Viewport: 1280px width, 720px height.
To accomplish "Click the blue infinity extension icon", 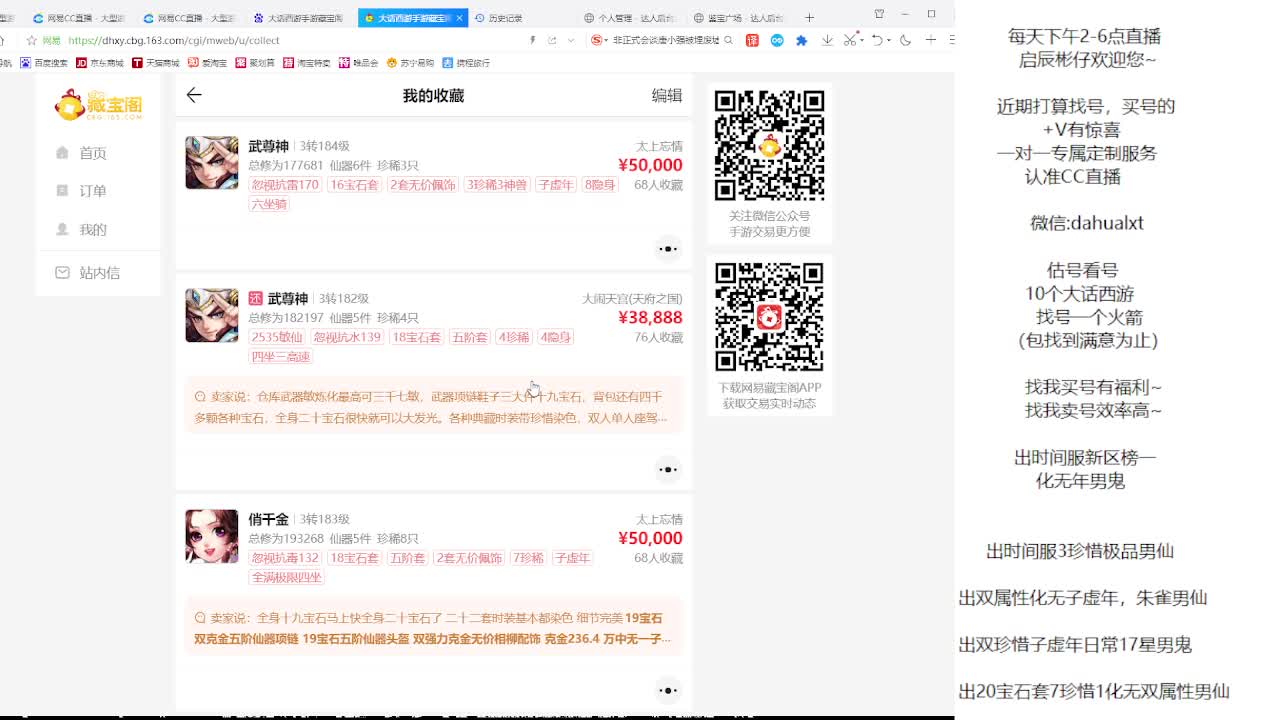I will (x=777, y=40).
